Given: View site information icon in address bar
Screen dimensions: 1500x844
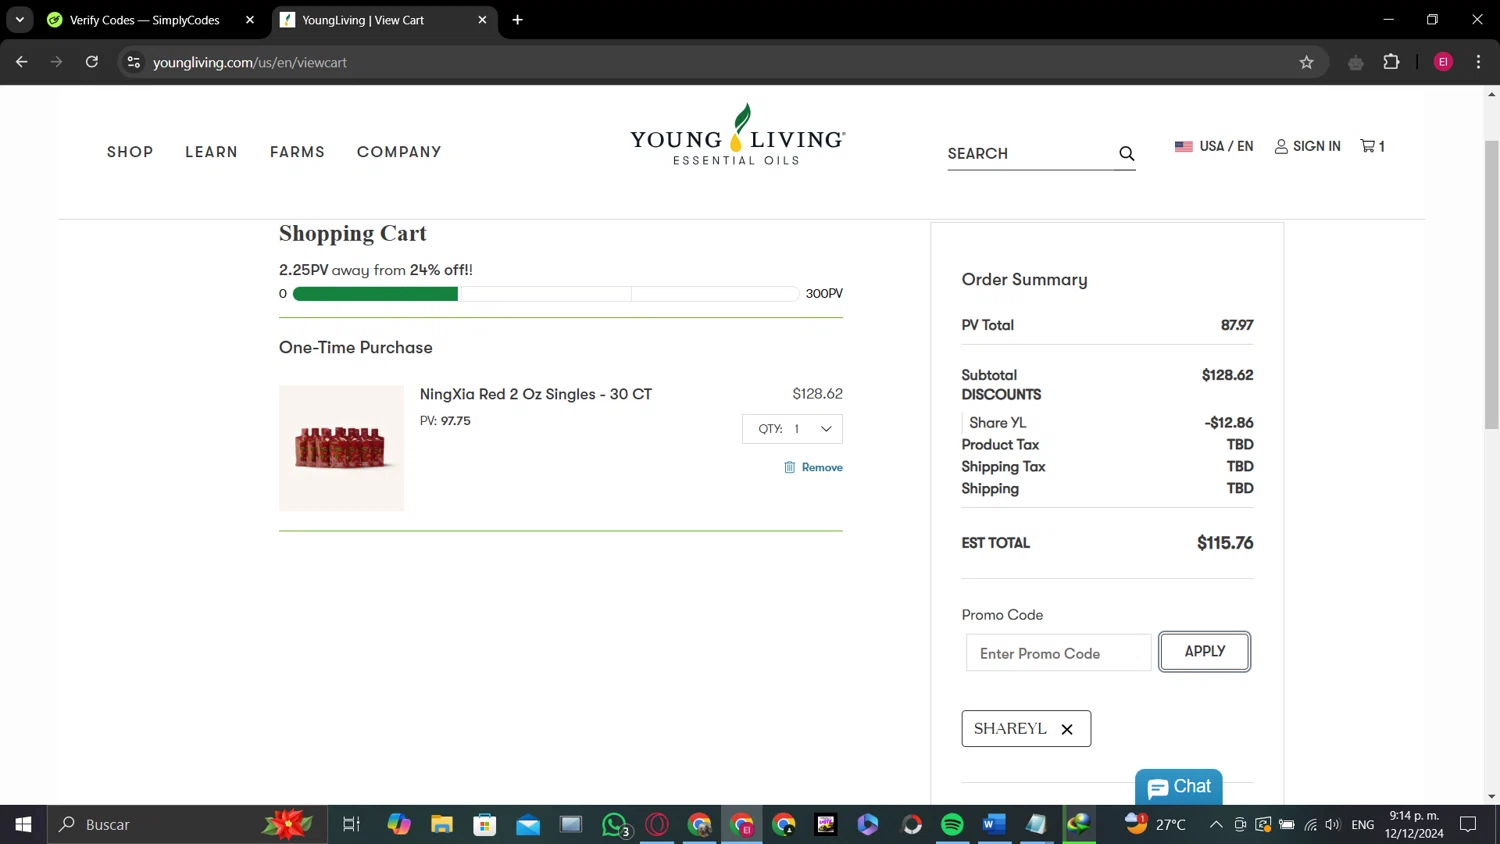Looking at the screenshot, I should [x=133, y=62].
